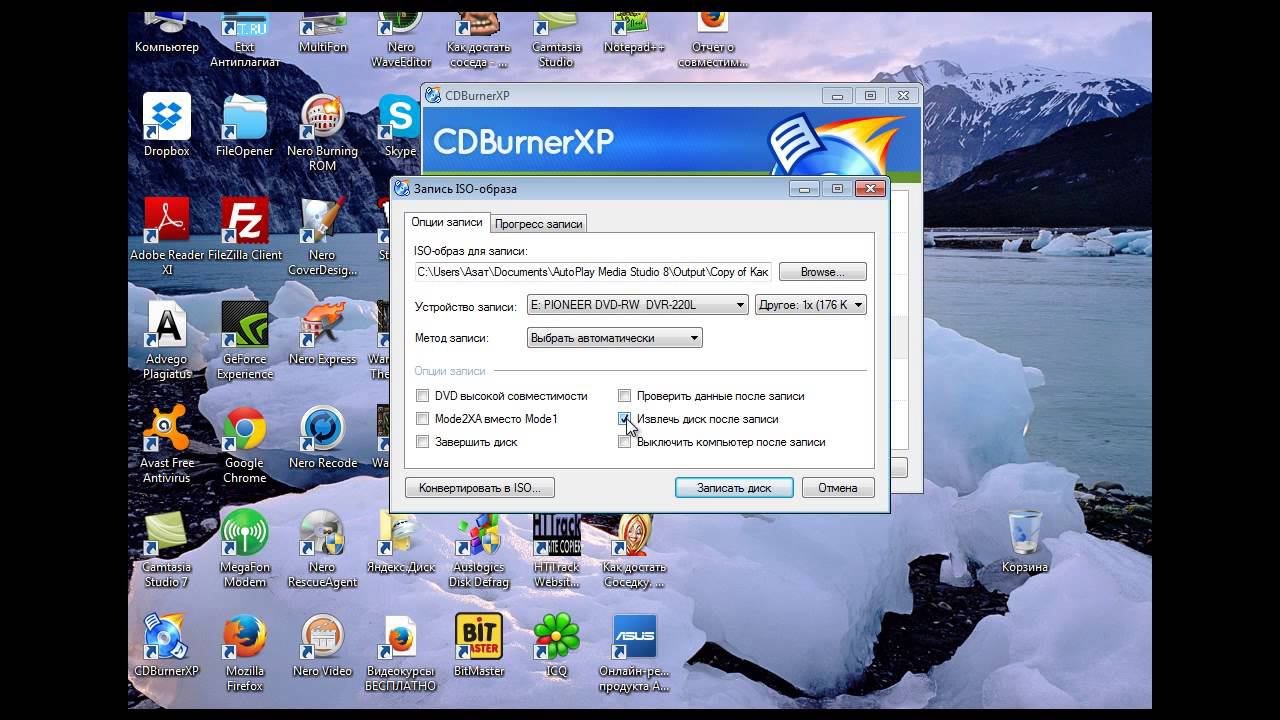Screen dimensions: 1280x720
Task: Open the CDBurnerXP desktop shortcut
Action: coord(166,645)
